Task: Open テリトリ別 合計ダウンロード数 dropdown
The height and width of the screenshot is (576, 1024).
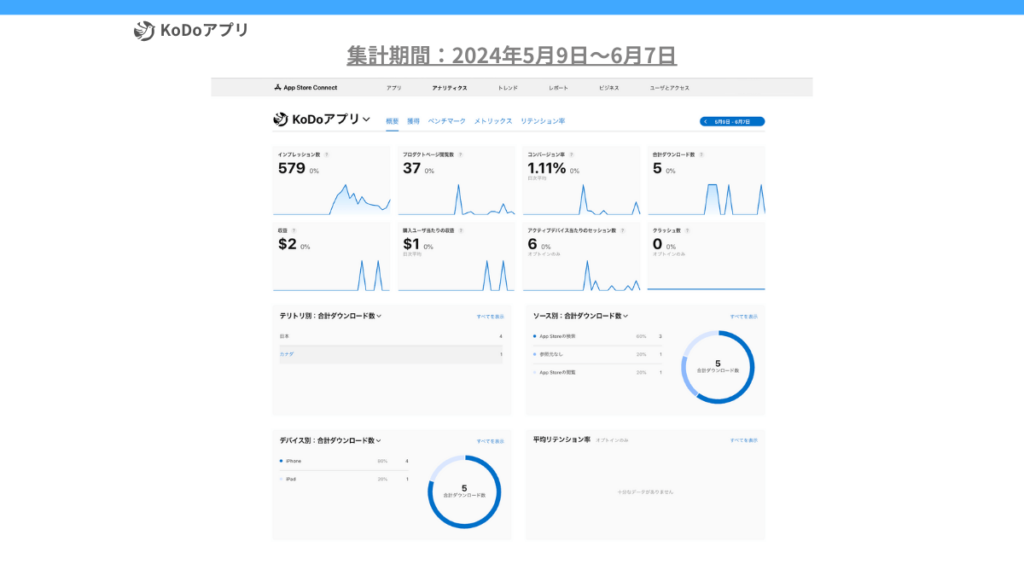Action: point(379,316)
